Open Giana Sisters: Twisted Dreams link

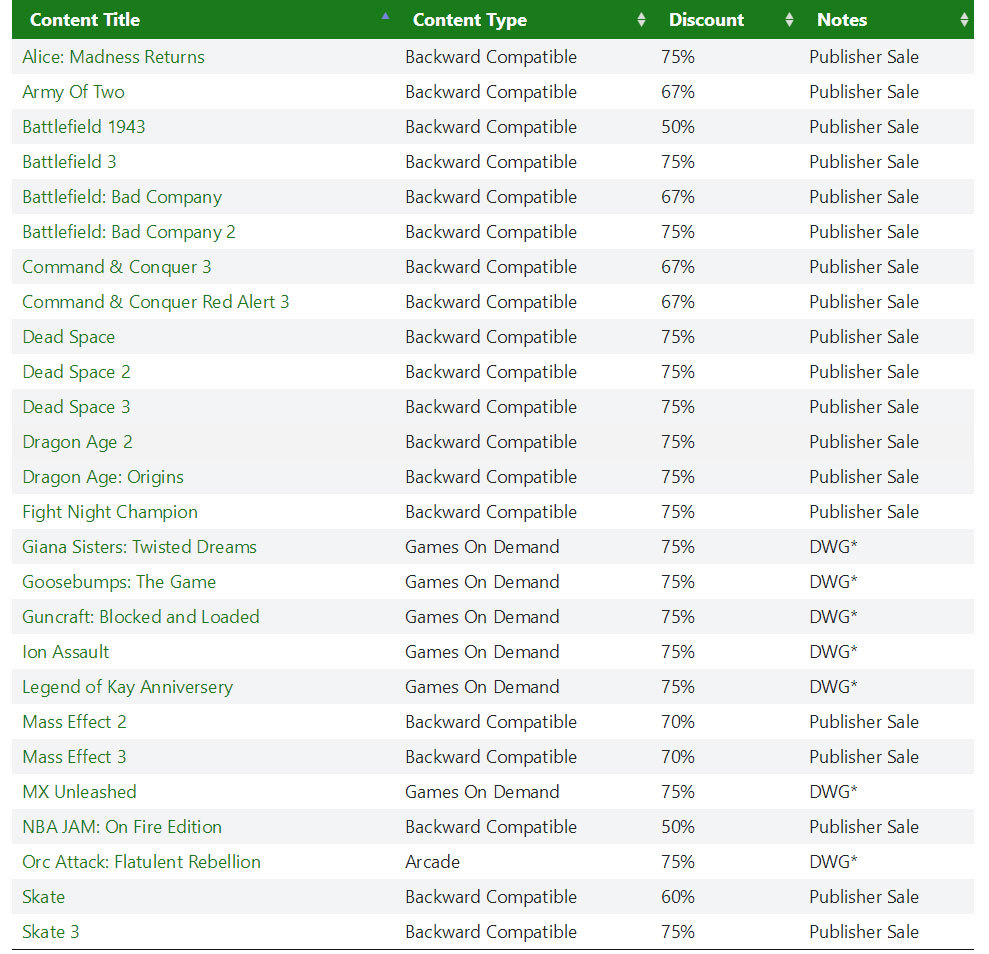(x=139, y=547)
